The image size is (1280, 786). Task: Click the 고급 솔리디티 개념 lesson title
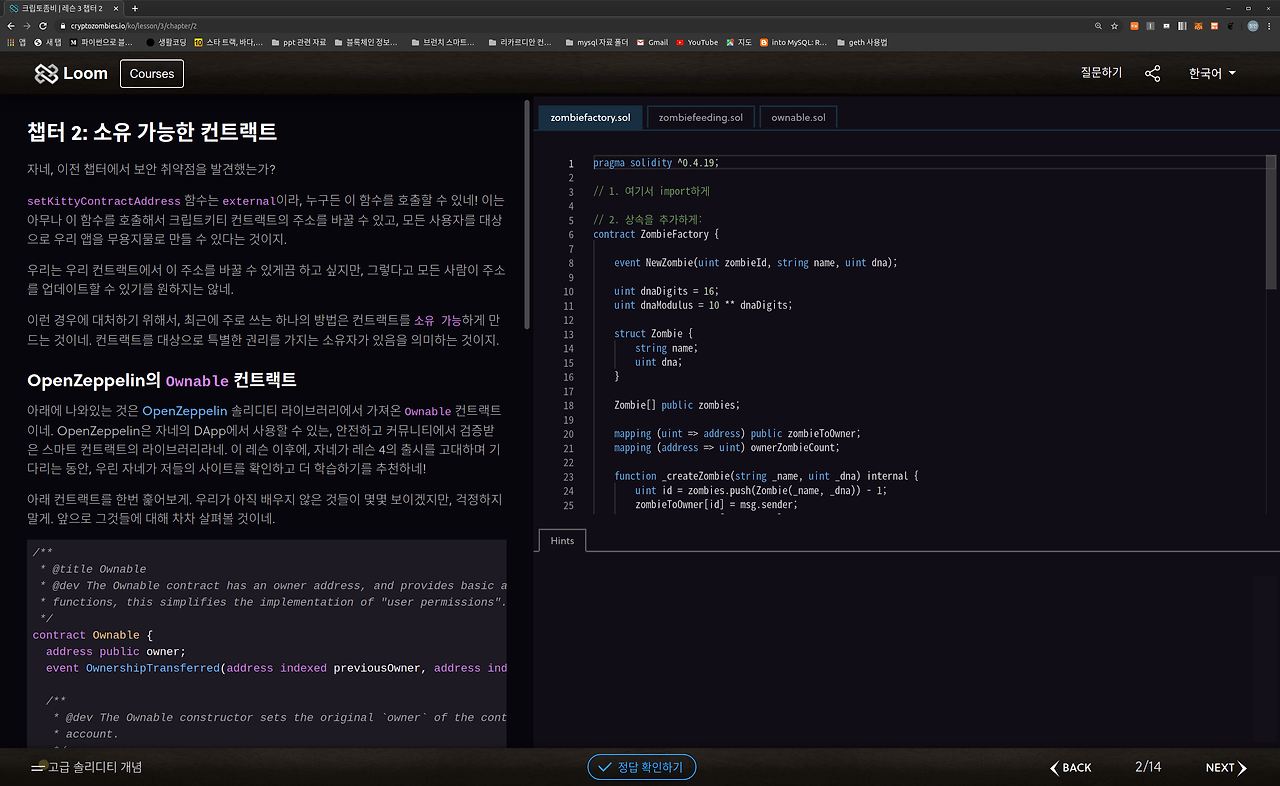[95, 767]
